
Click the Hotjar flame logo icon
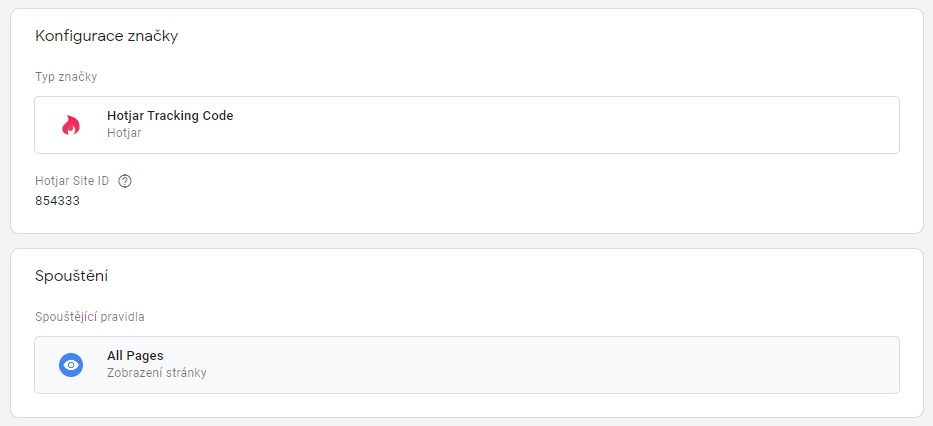click(x=70, y=125)
